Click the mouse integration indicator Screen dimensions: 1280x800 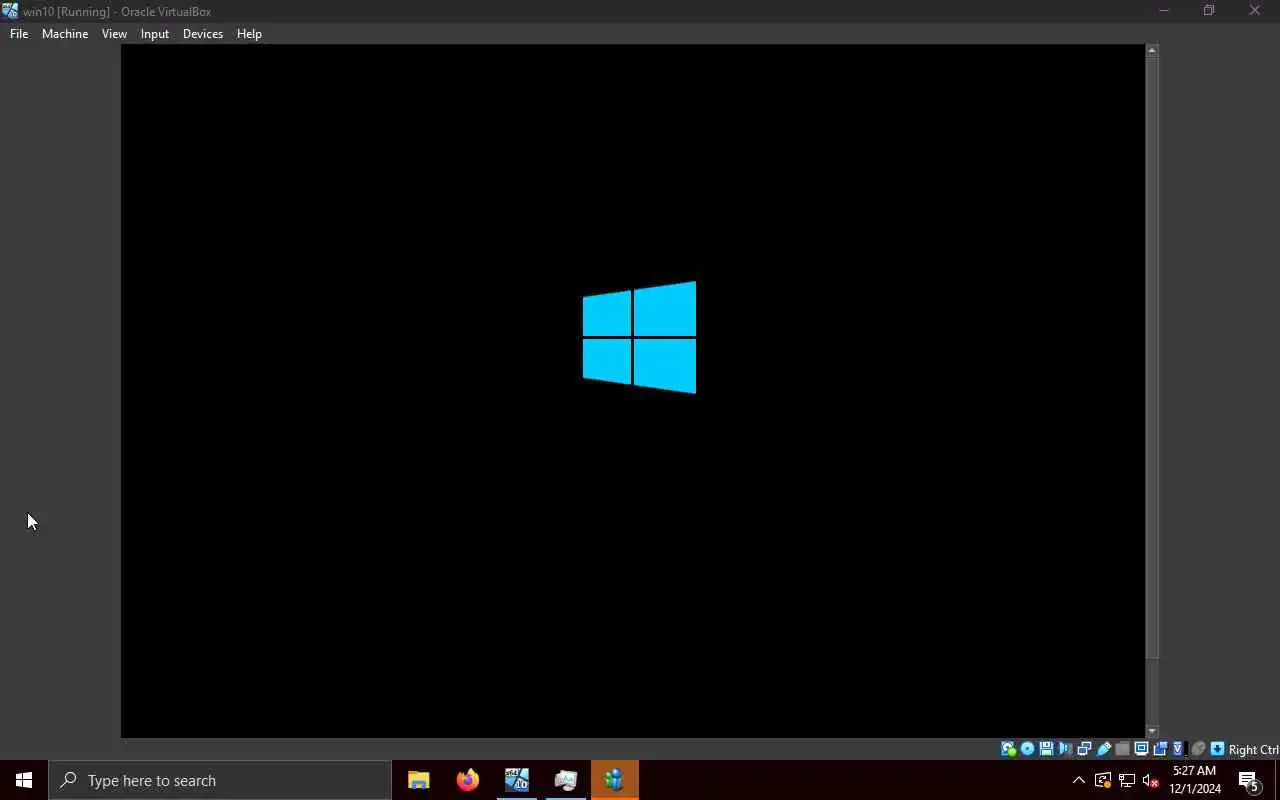tap(1198, 749)
